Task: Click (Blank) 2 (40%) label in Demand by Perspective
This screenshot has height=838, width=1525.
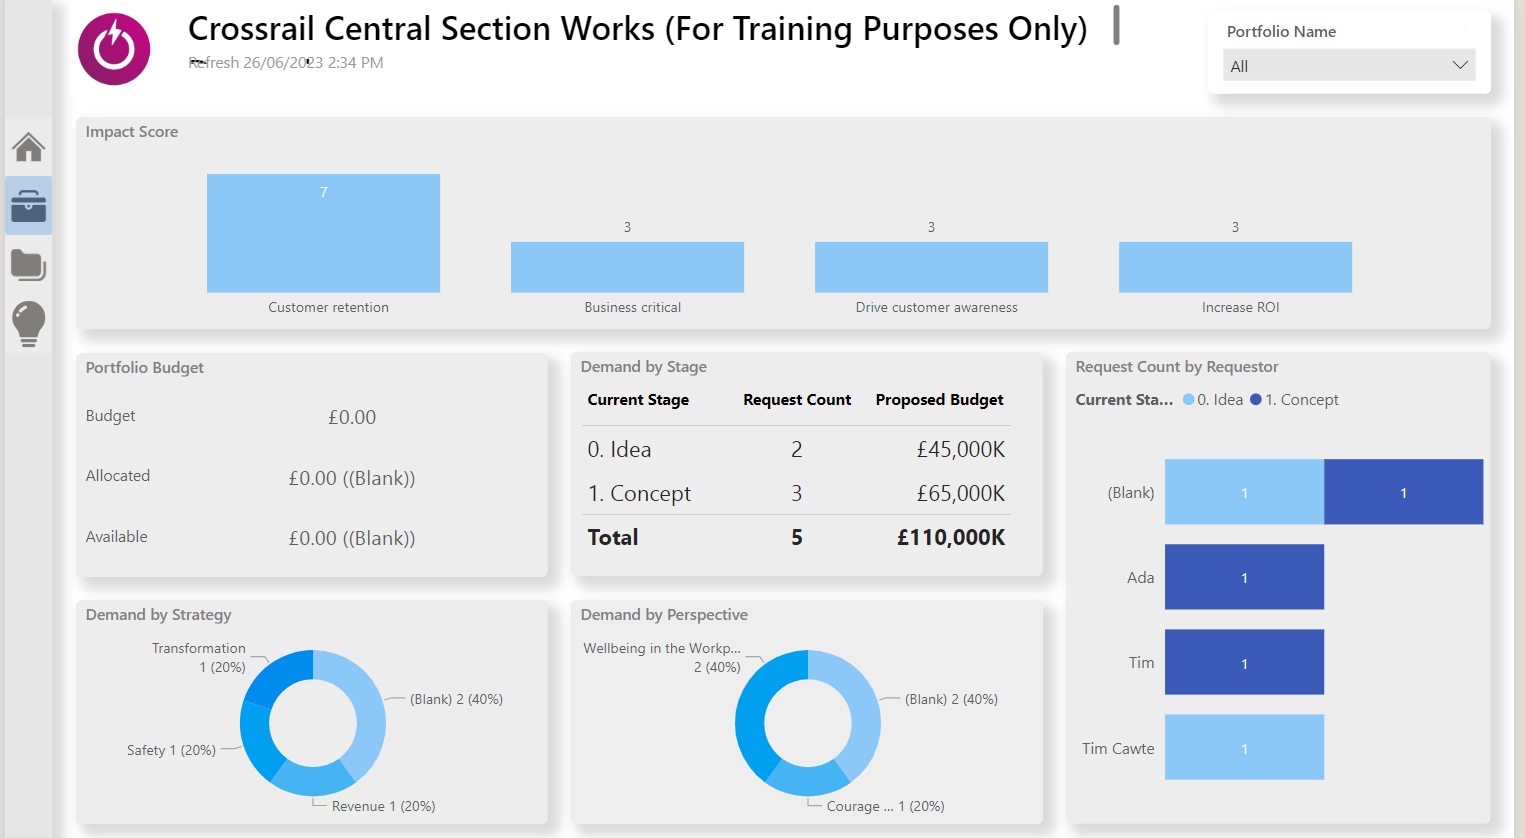Action: pyautogui.click(x=951, y=699)
